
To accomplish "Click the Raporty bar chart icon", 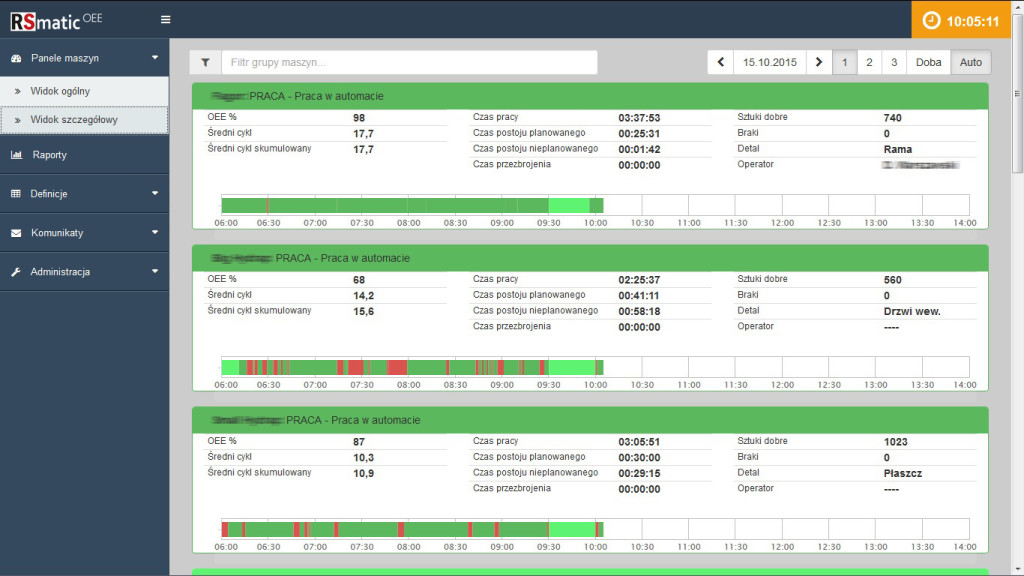I will tap(16, 155).
